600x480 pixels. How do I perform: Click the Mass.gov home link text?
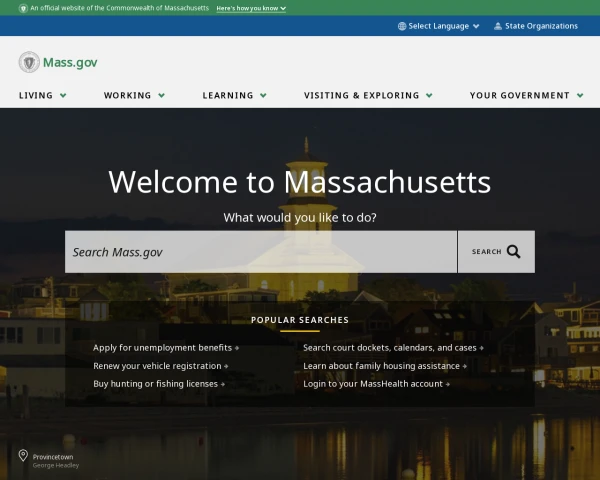(70, 62)
